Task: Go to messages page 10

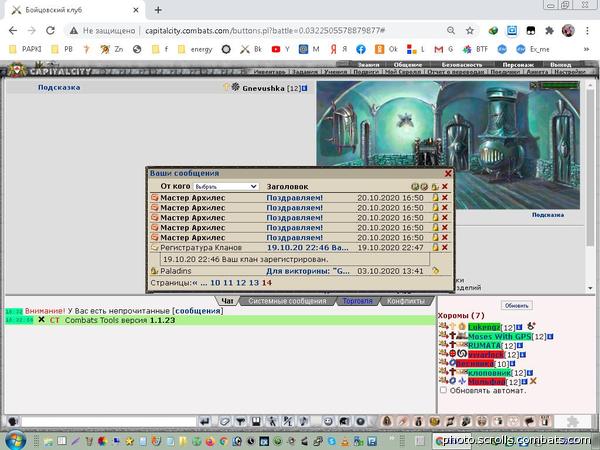Action: click(x=215, y=283)
